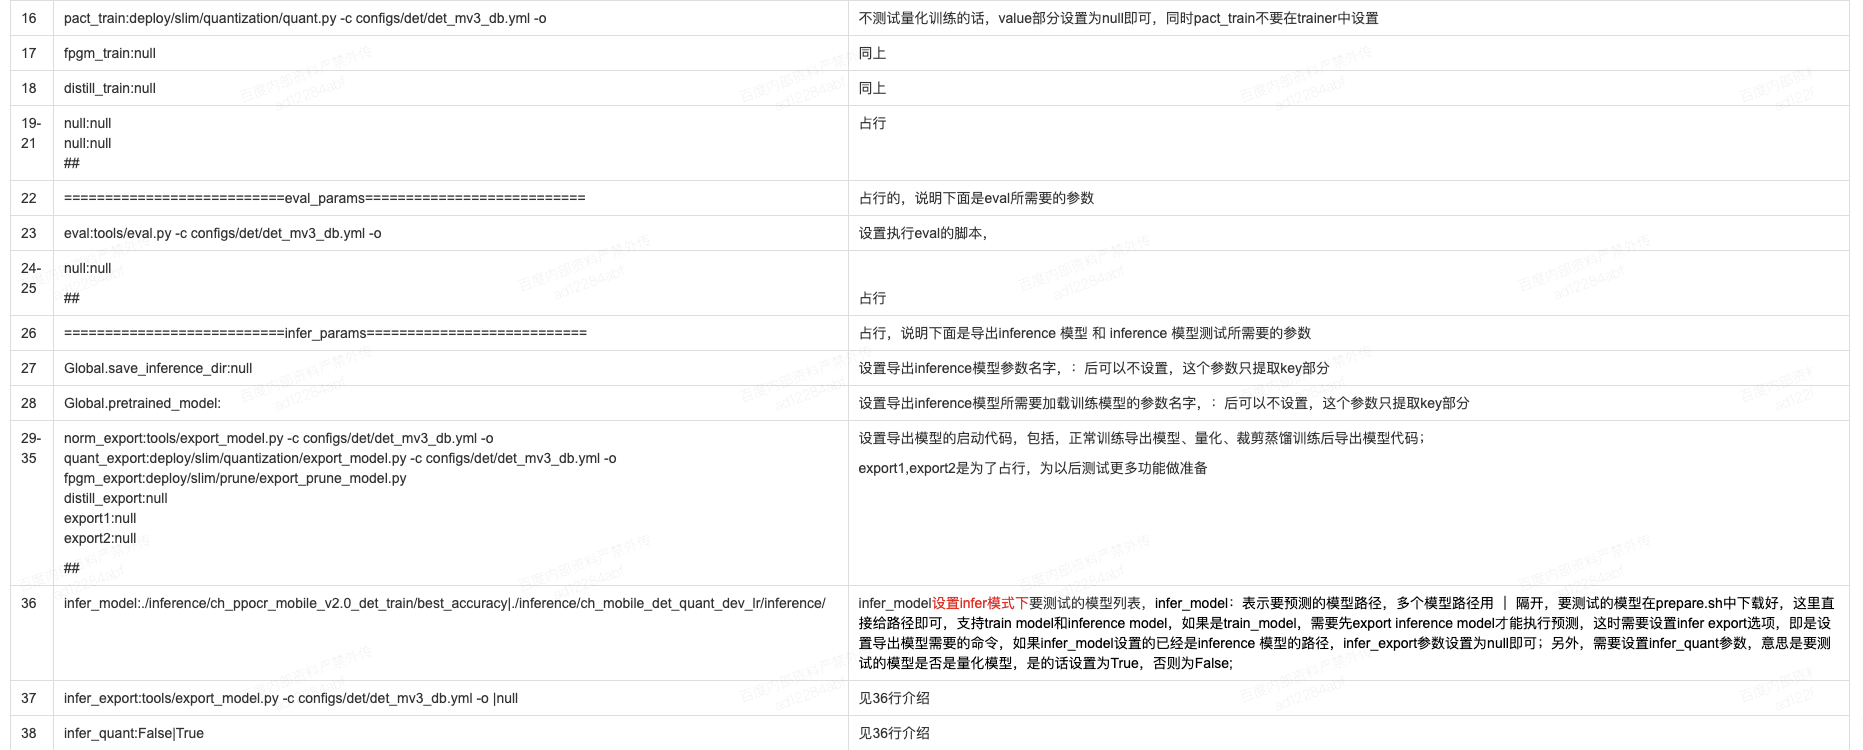Click 占行 description in row 24-25
1863x750 pixels.
point(872,298)
